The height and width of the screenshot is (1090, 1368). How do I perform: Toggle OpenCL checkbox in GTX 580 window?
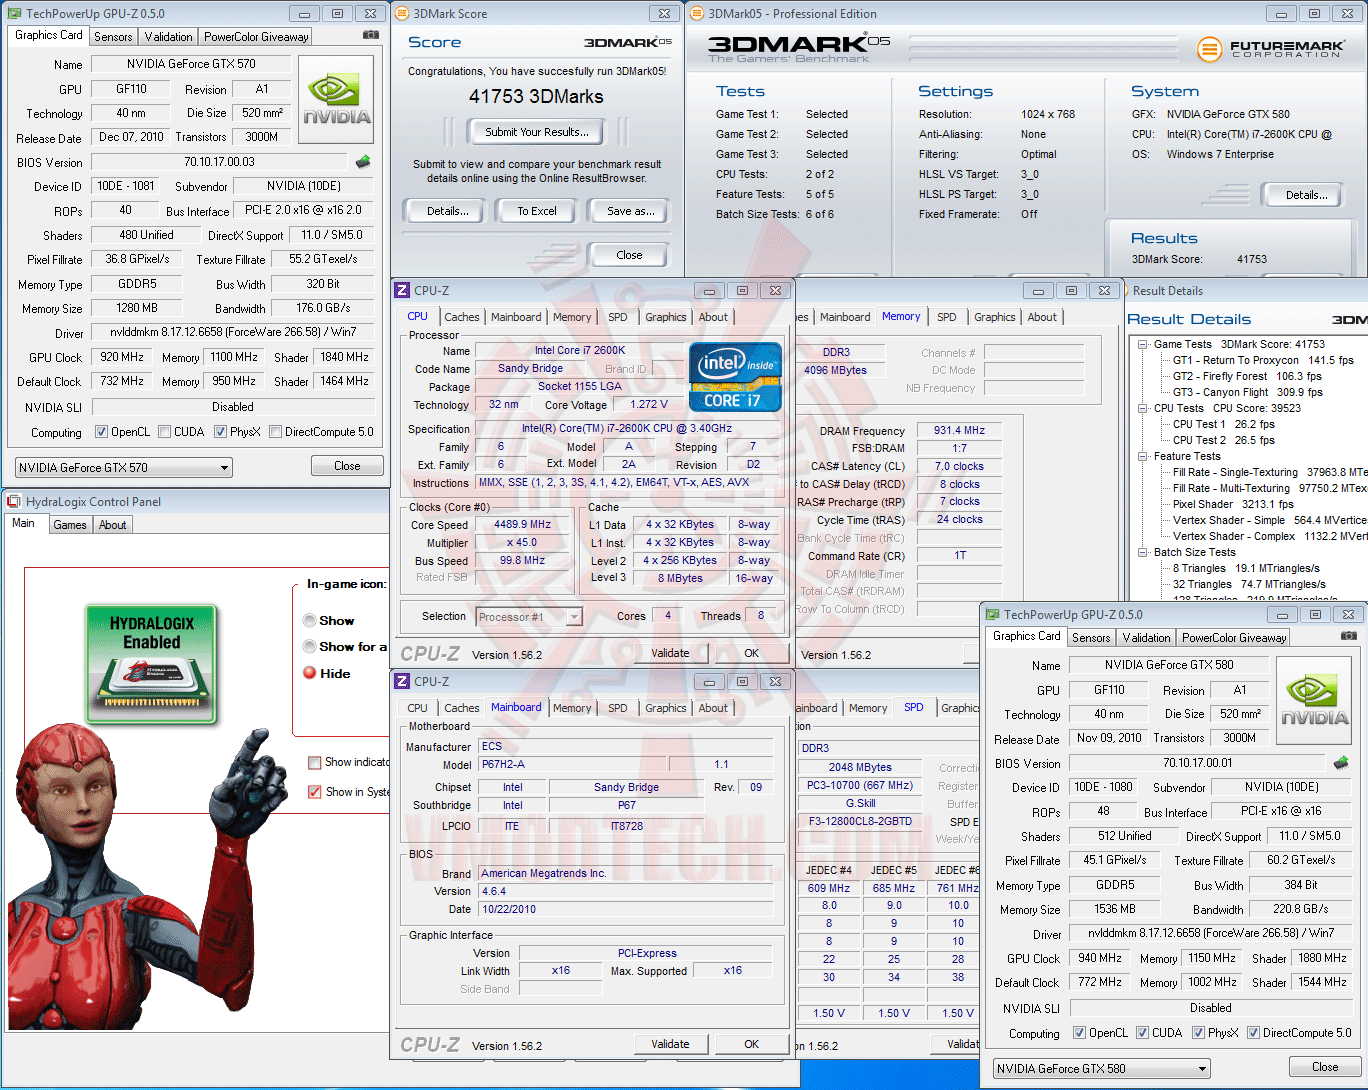pyautogui.click(x=1079, y=1033)
